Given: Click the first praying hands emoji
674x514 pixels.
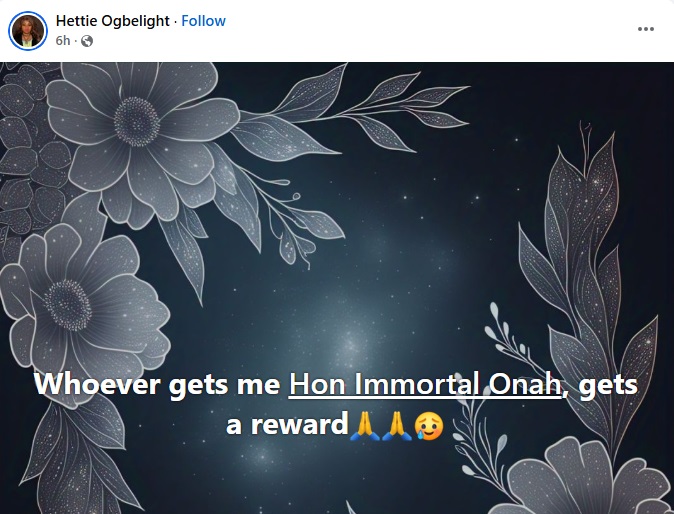Looking at the screenshot, I should pyautogui.click(x=365, y=425).
